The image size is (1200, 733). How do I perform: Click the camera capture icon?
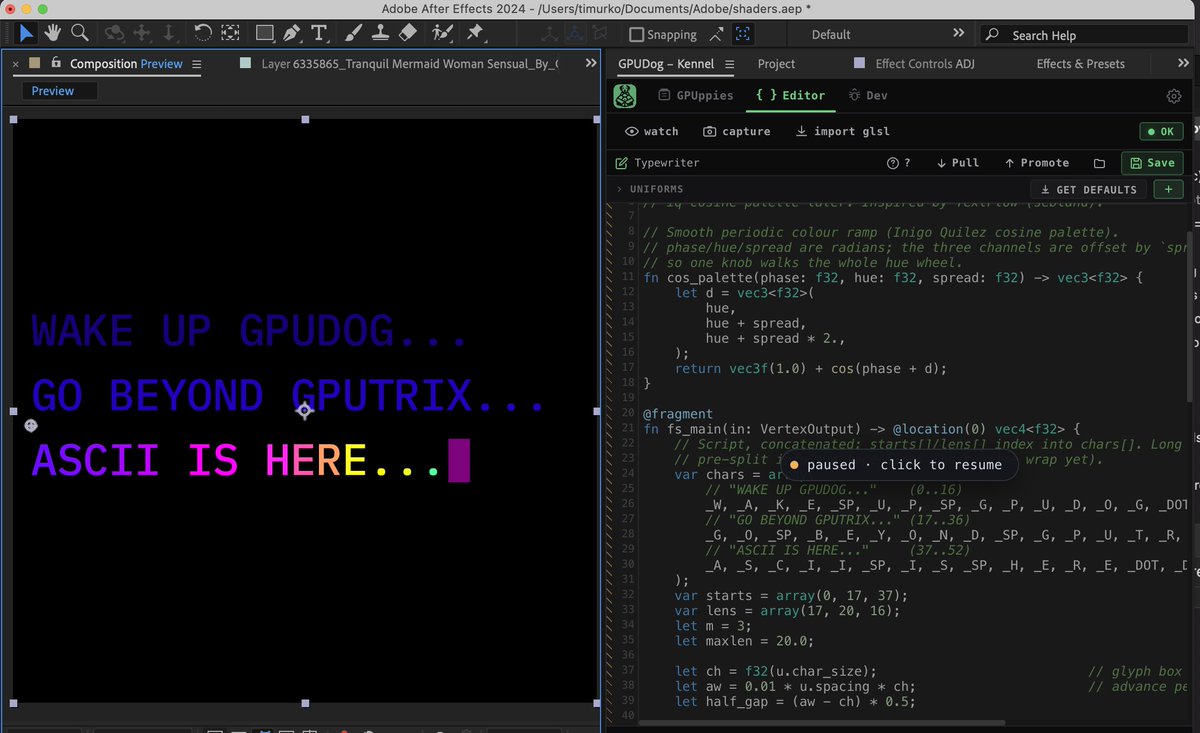point(709,131)
